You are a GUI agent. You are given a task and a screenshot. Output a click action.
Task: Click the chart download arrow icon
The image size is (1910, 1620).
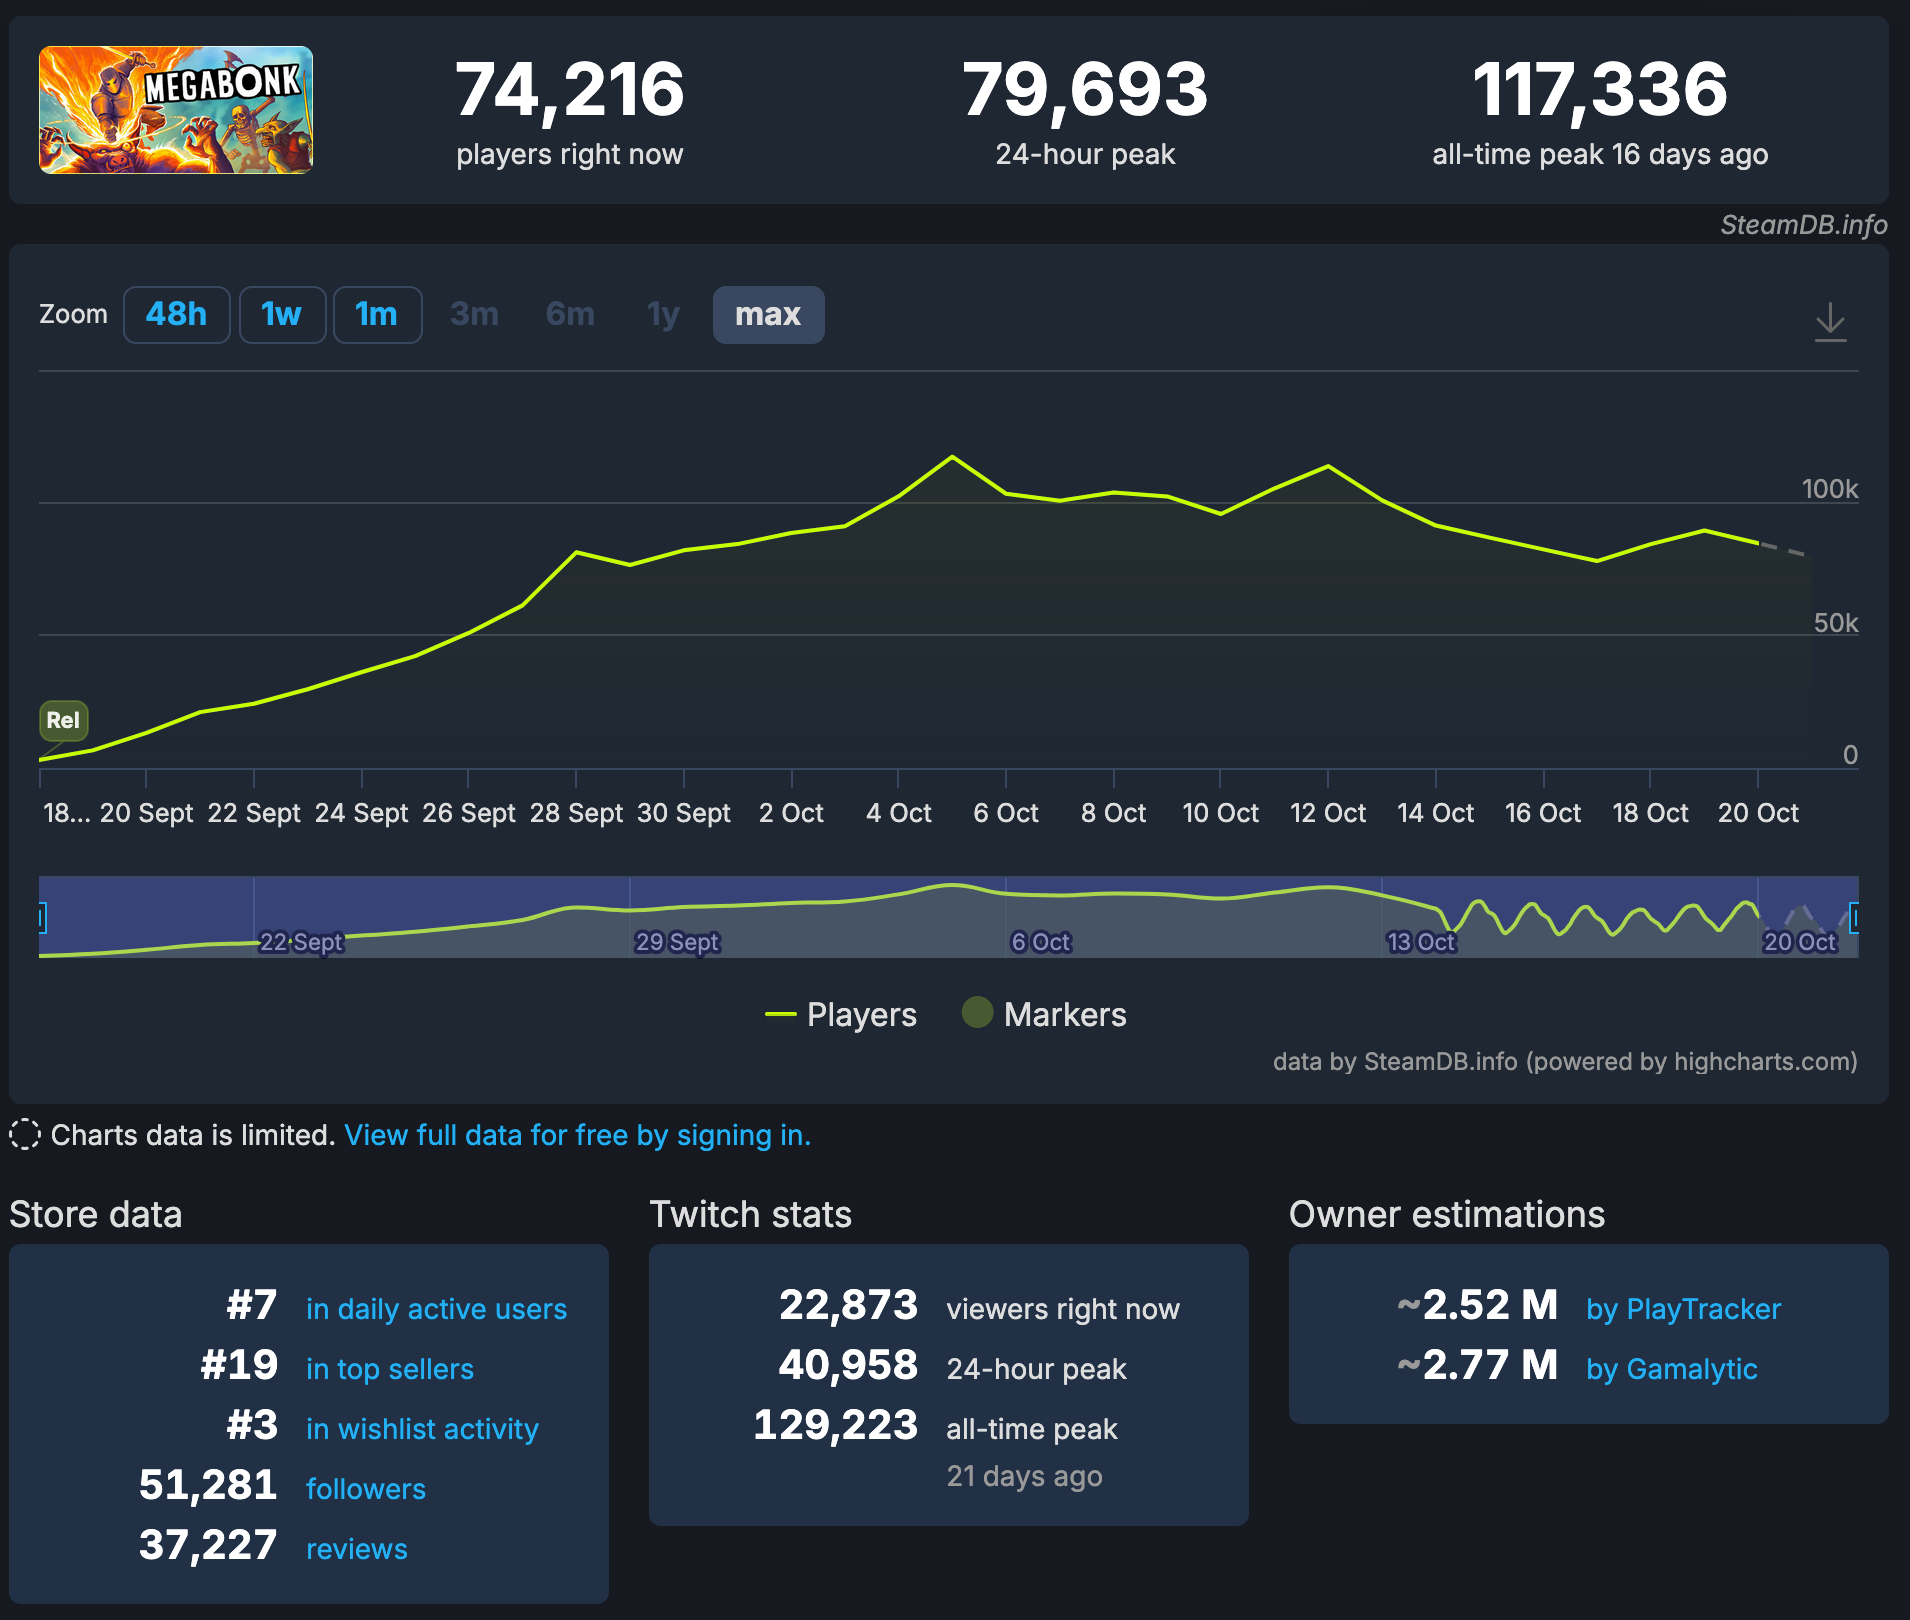(1830, 322)
